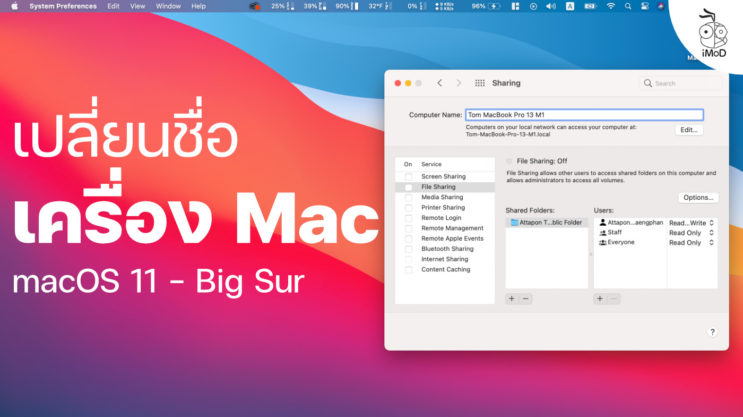Open the View menu in the menu bar
Image resolution: width=743 pixels, height=417 pixels.
point(137,6)
